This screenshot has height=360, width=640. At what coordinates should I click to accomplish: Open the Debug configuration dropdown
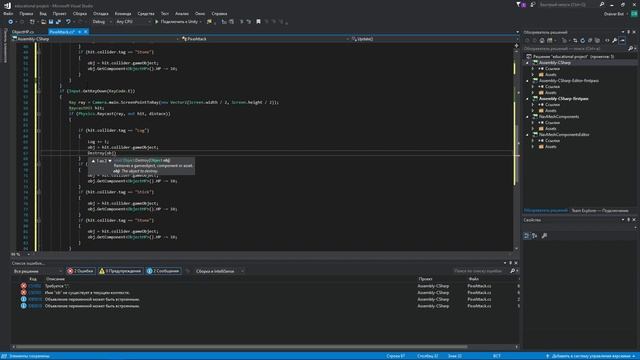102,22
